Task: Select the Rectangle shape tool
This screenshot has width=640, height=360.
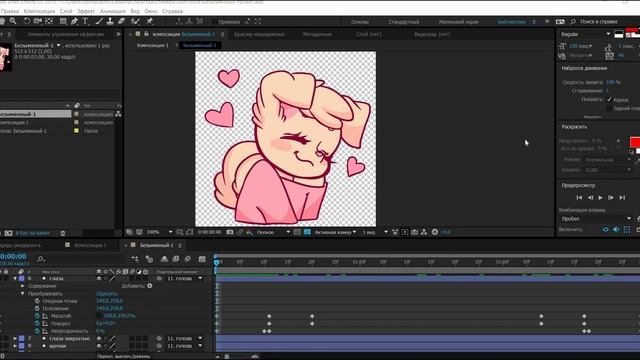Action: [x=63, y=21]
